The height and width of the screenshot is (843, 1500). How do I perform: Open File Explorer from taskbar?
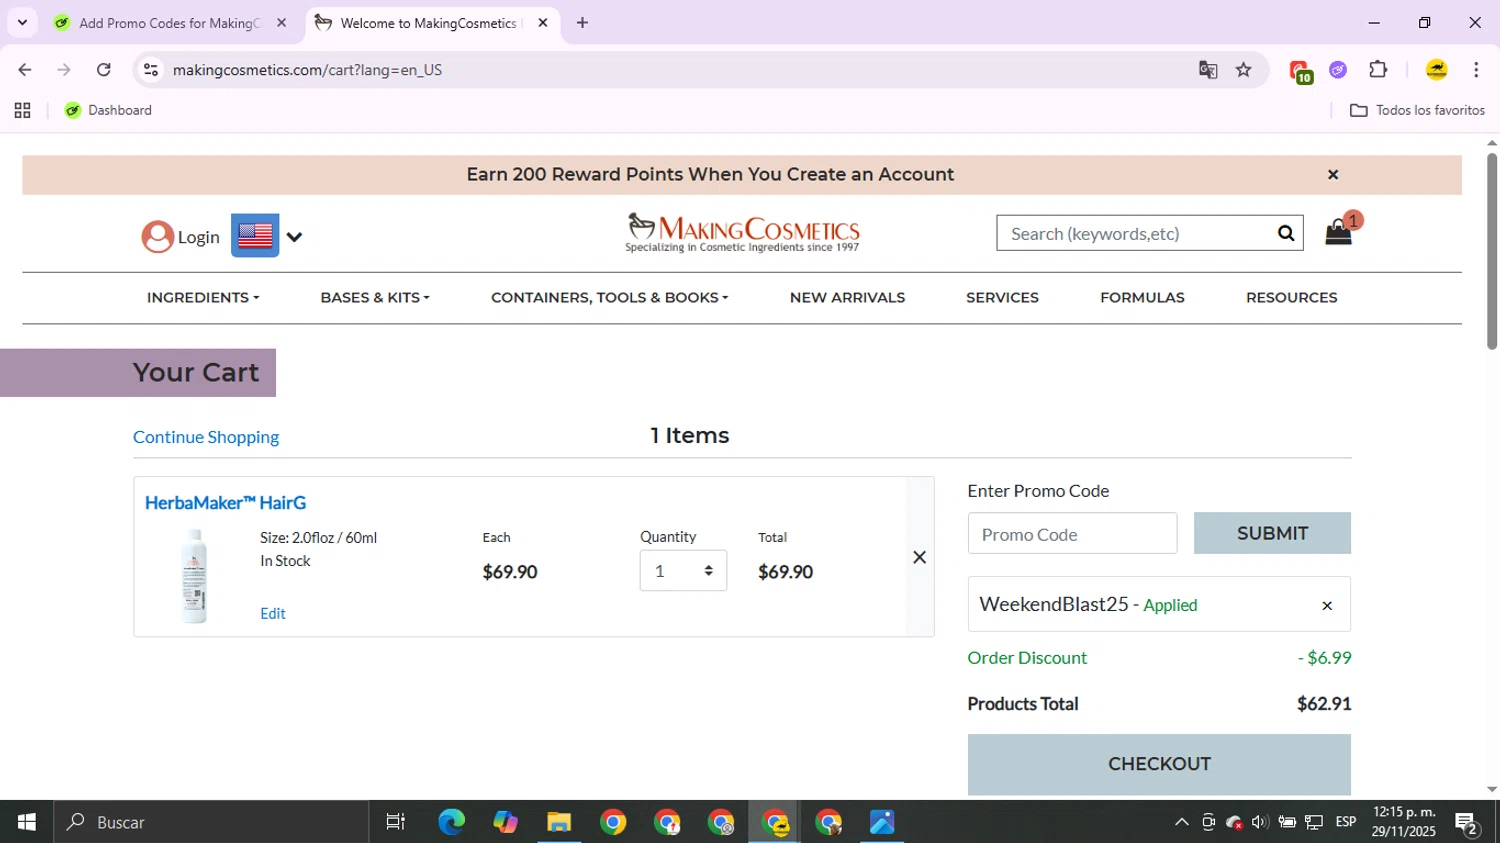tap(559, 822)
